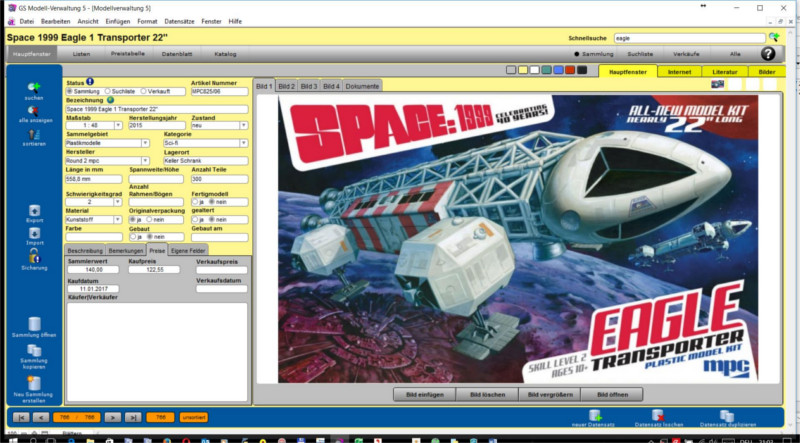The width and height of the screenshot is (800, 443).
Task: Click the Bild vergrößern button
Action: tap(550, 395)
